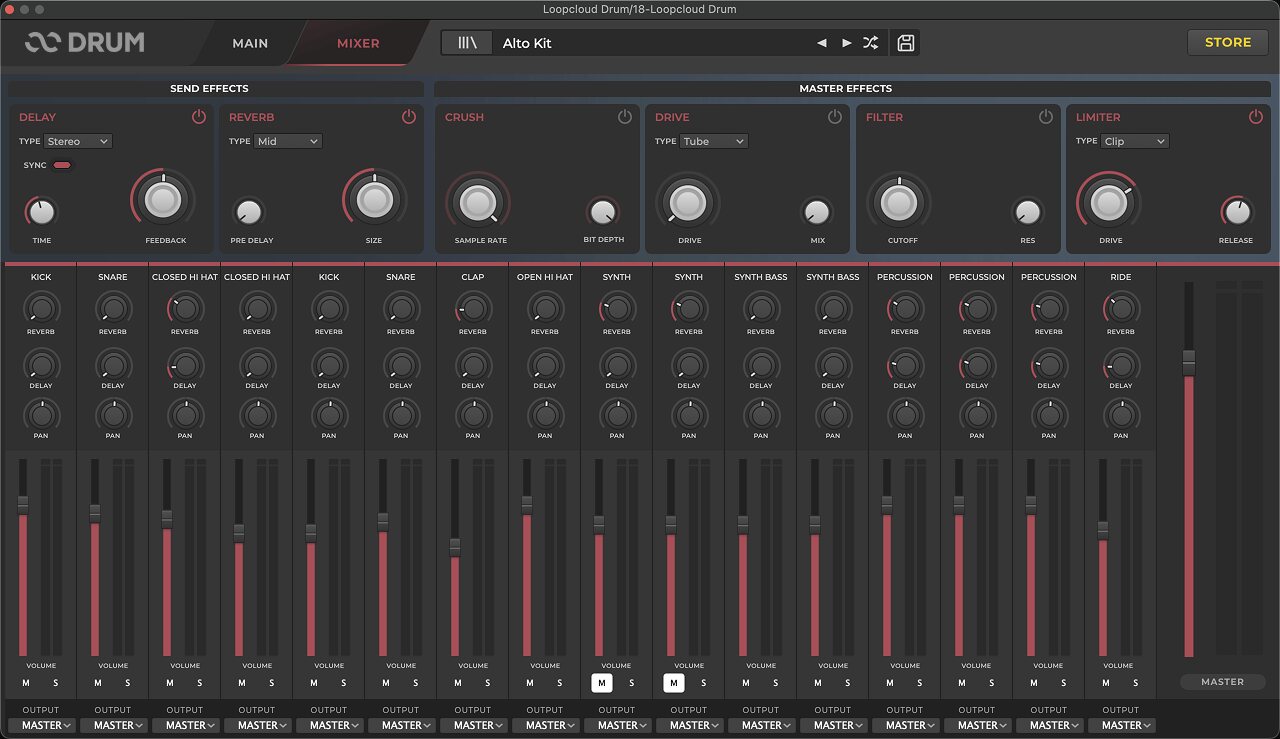This screenshot has height=739, width=1280.
Task: Disable the Limiter effect power button
Action: (1256, 117)
